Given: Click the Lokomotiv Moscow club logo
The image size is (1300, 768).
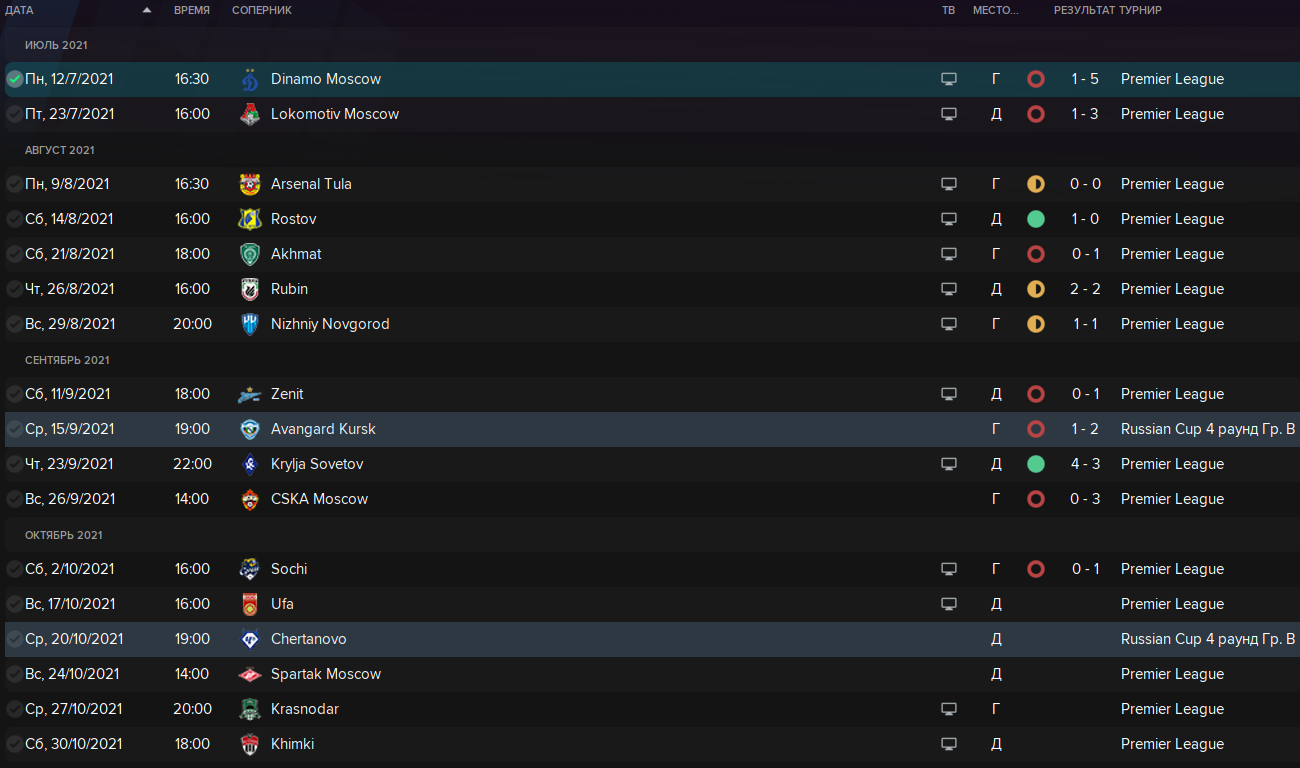Looking at the screenshot, I should [250, 115].
